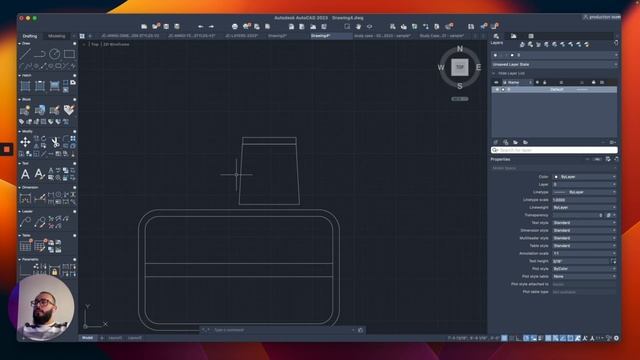Click the ViewCube North letter
This screenshot has height=360, width=640.
[460, 49]
